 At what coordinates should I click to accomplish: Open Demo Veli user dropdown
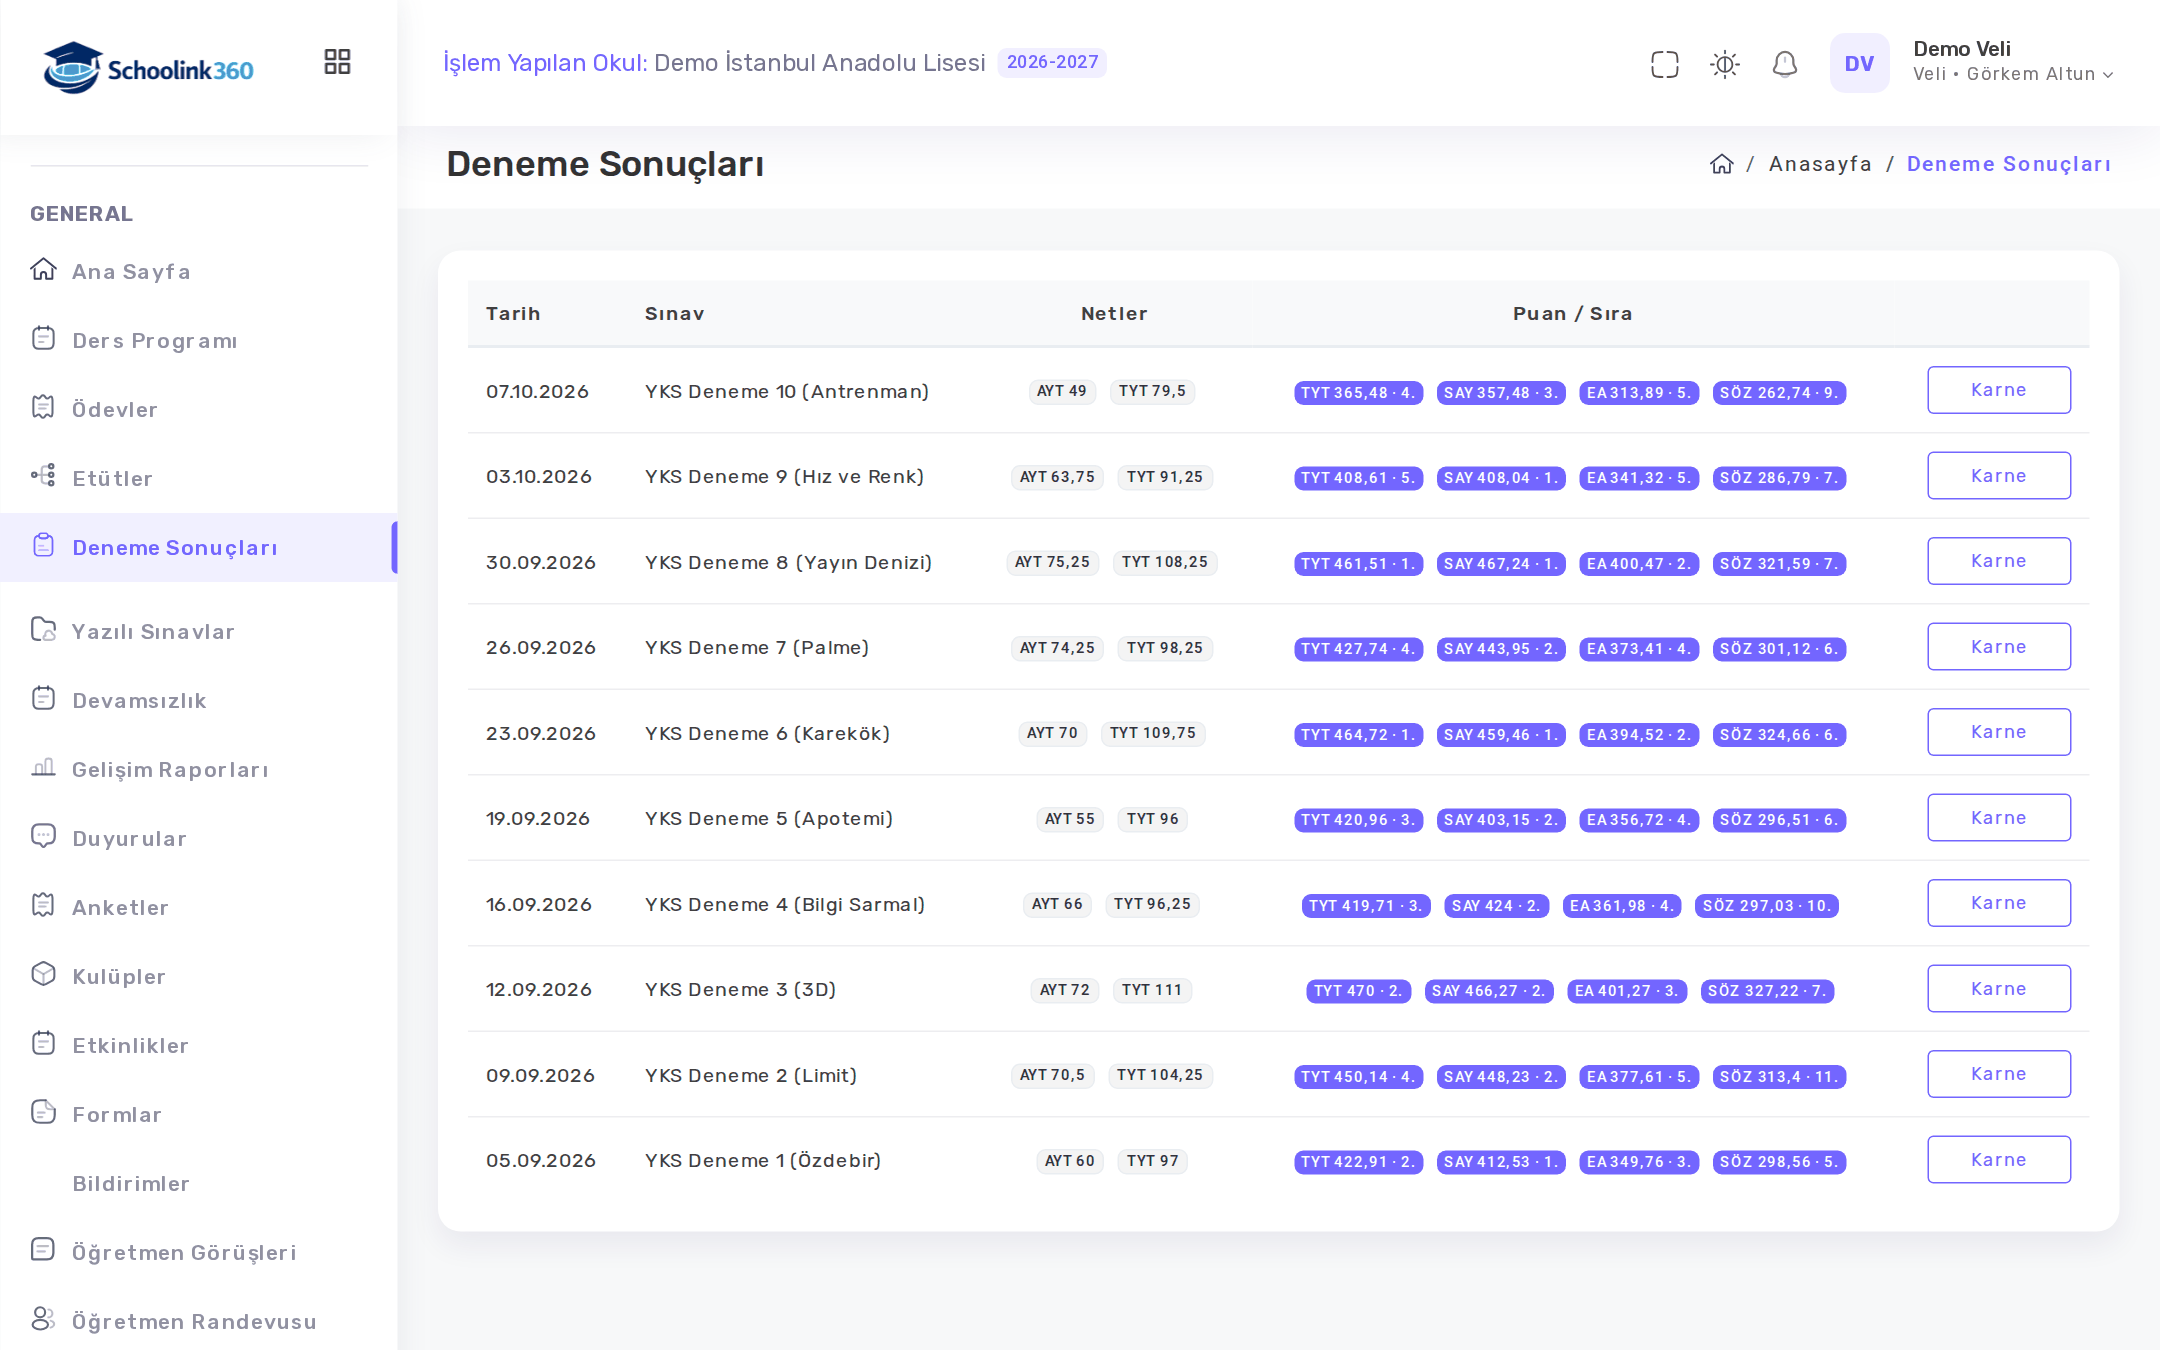click(x=2012, y=62)
